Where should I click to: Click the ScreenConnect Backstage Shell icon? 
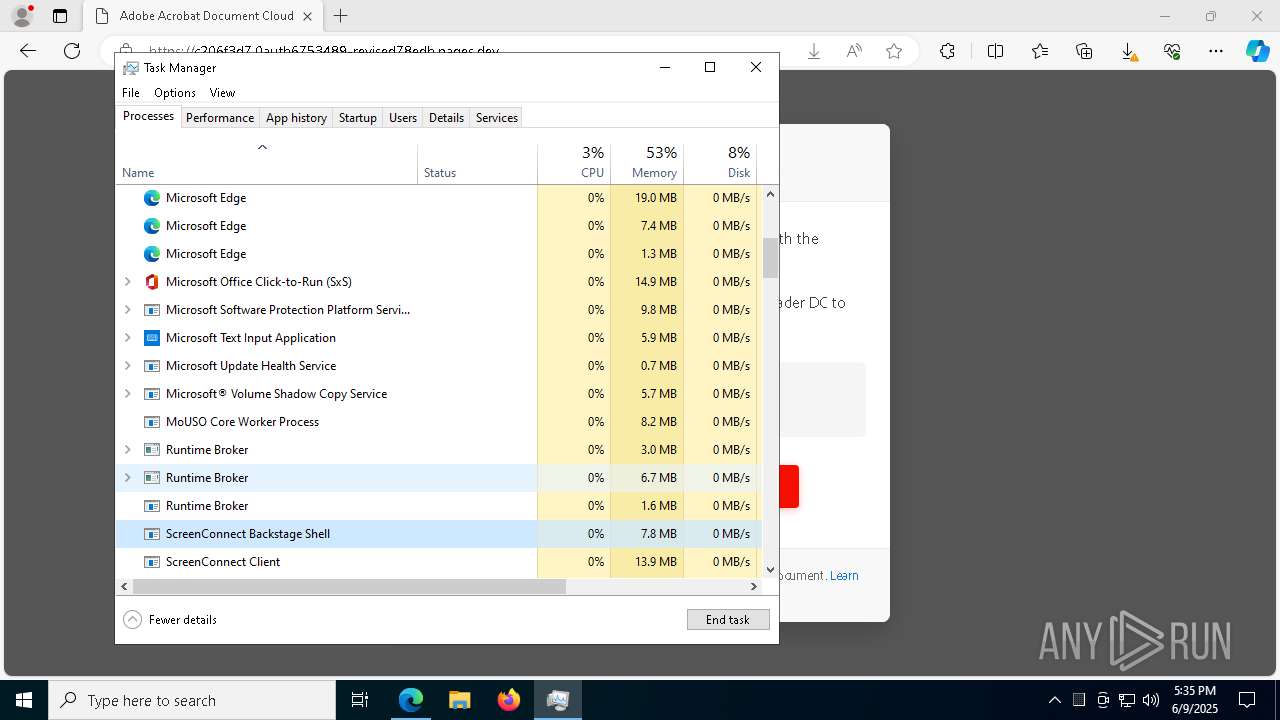click(152, 534)
